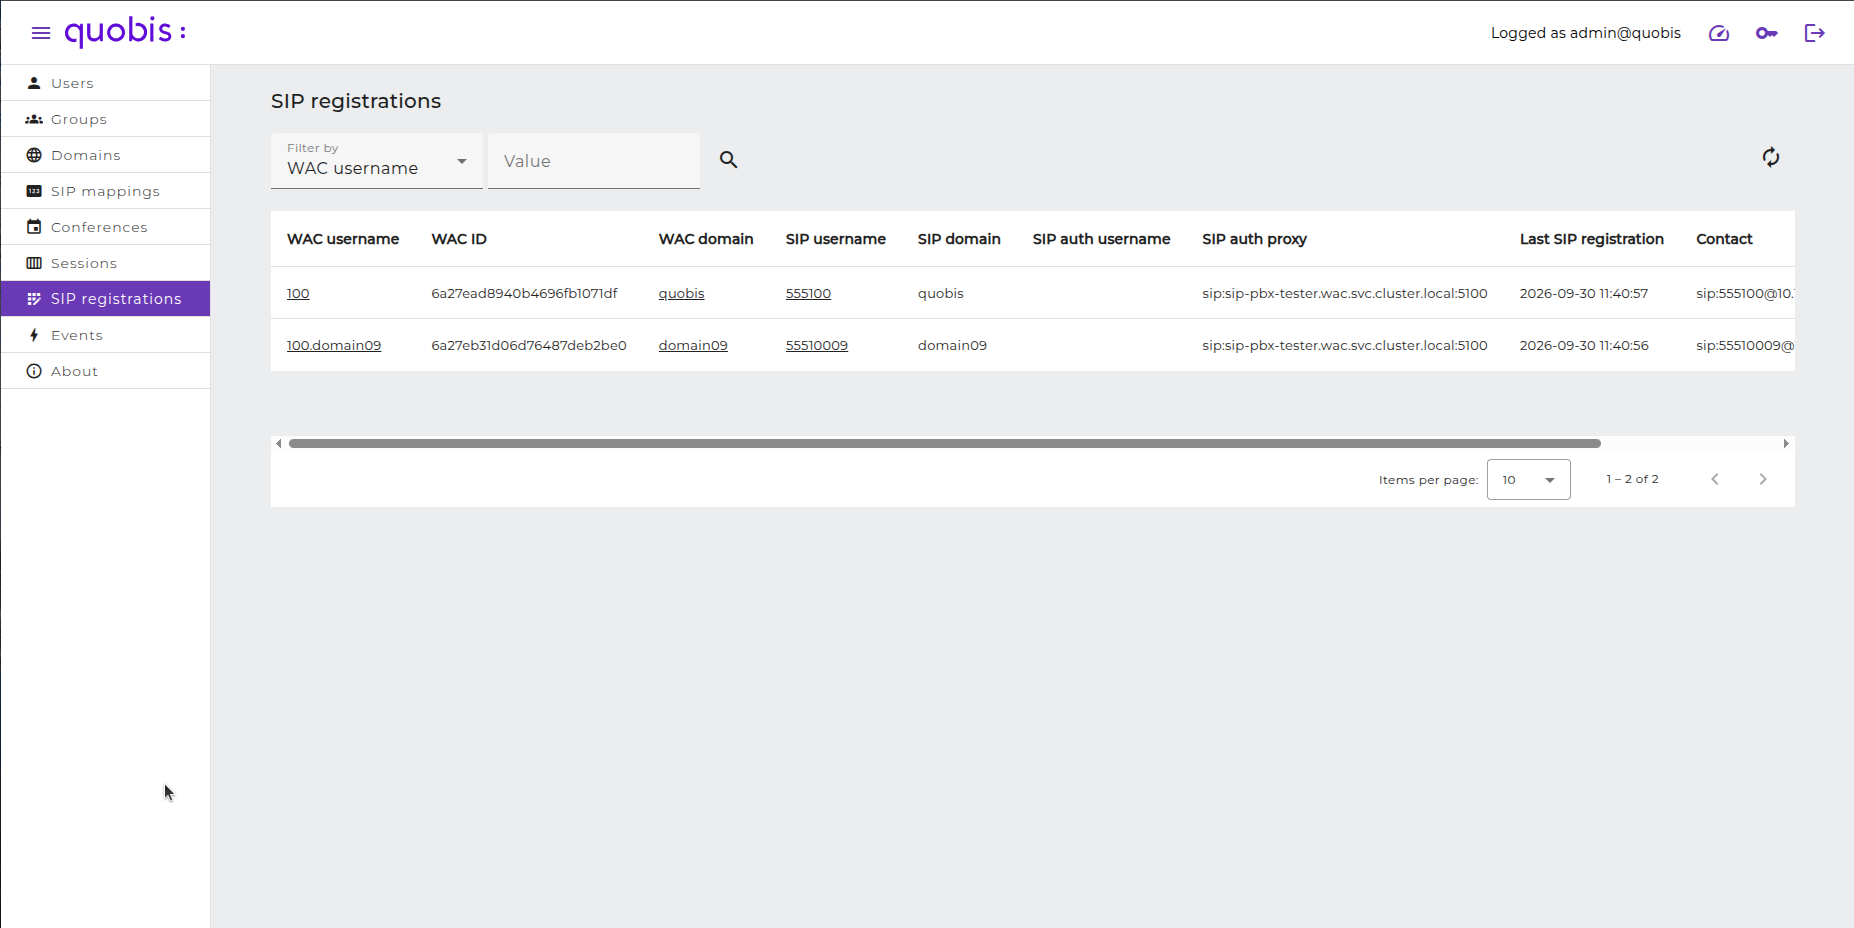Image resolution: width=1854 pixels, height=928 pixels.
Task: Run search with magnifier icon
Action: (x=729, y=160)
